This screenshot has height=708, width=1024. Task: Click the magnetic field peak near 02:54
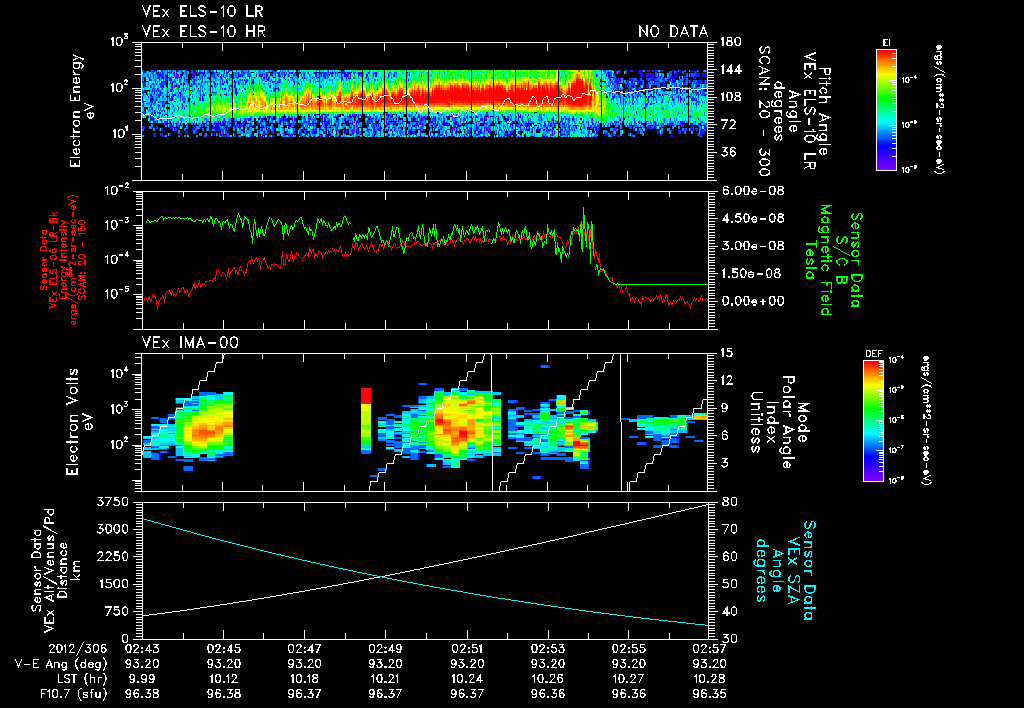point(583,209)
